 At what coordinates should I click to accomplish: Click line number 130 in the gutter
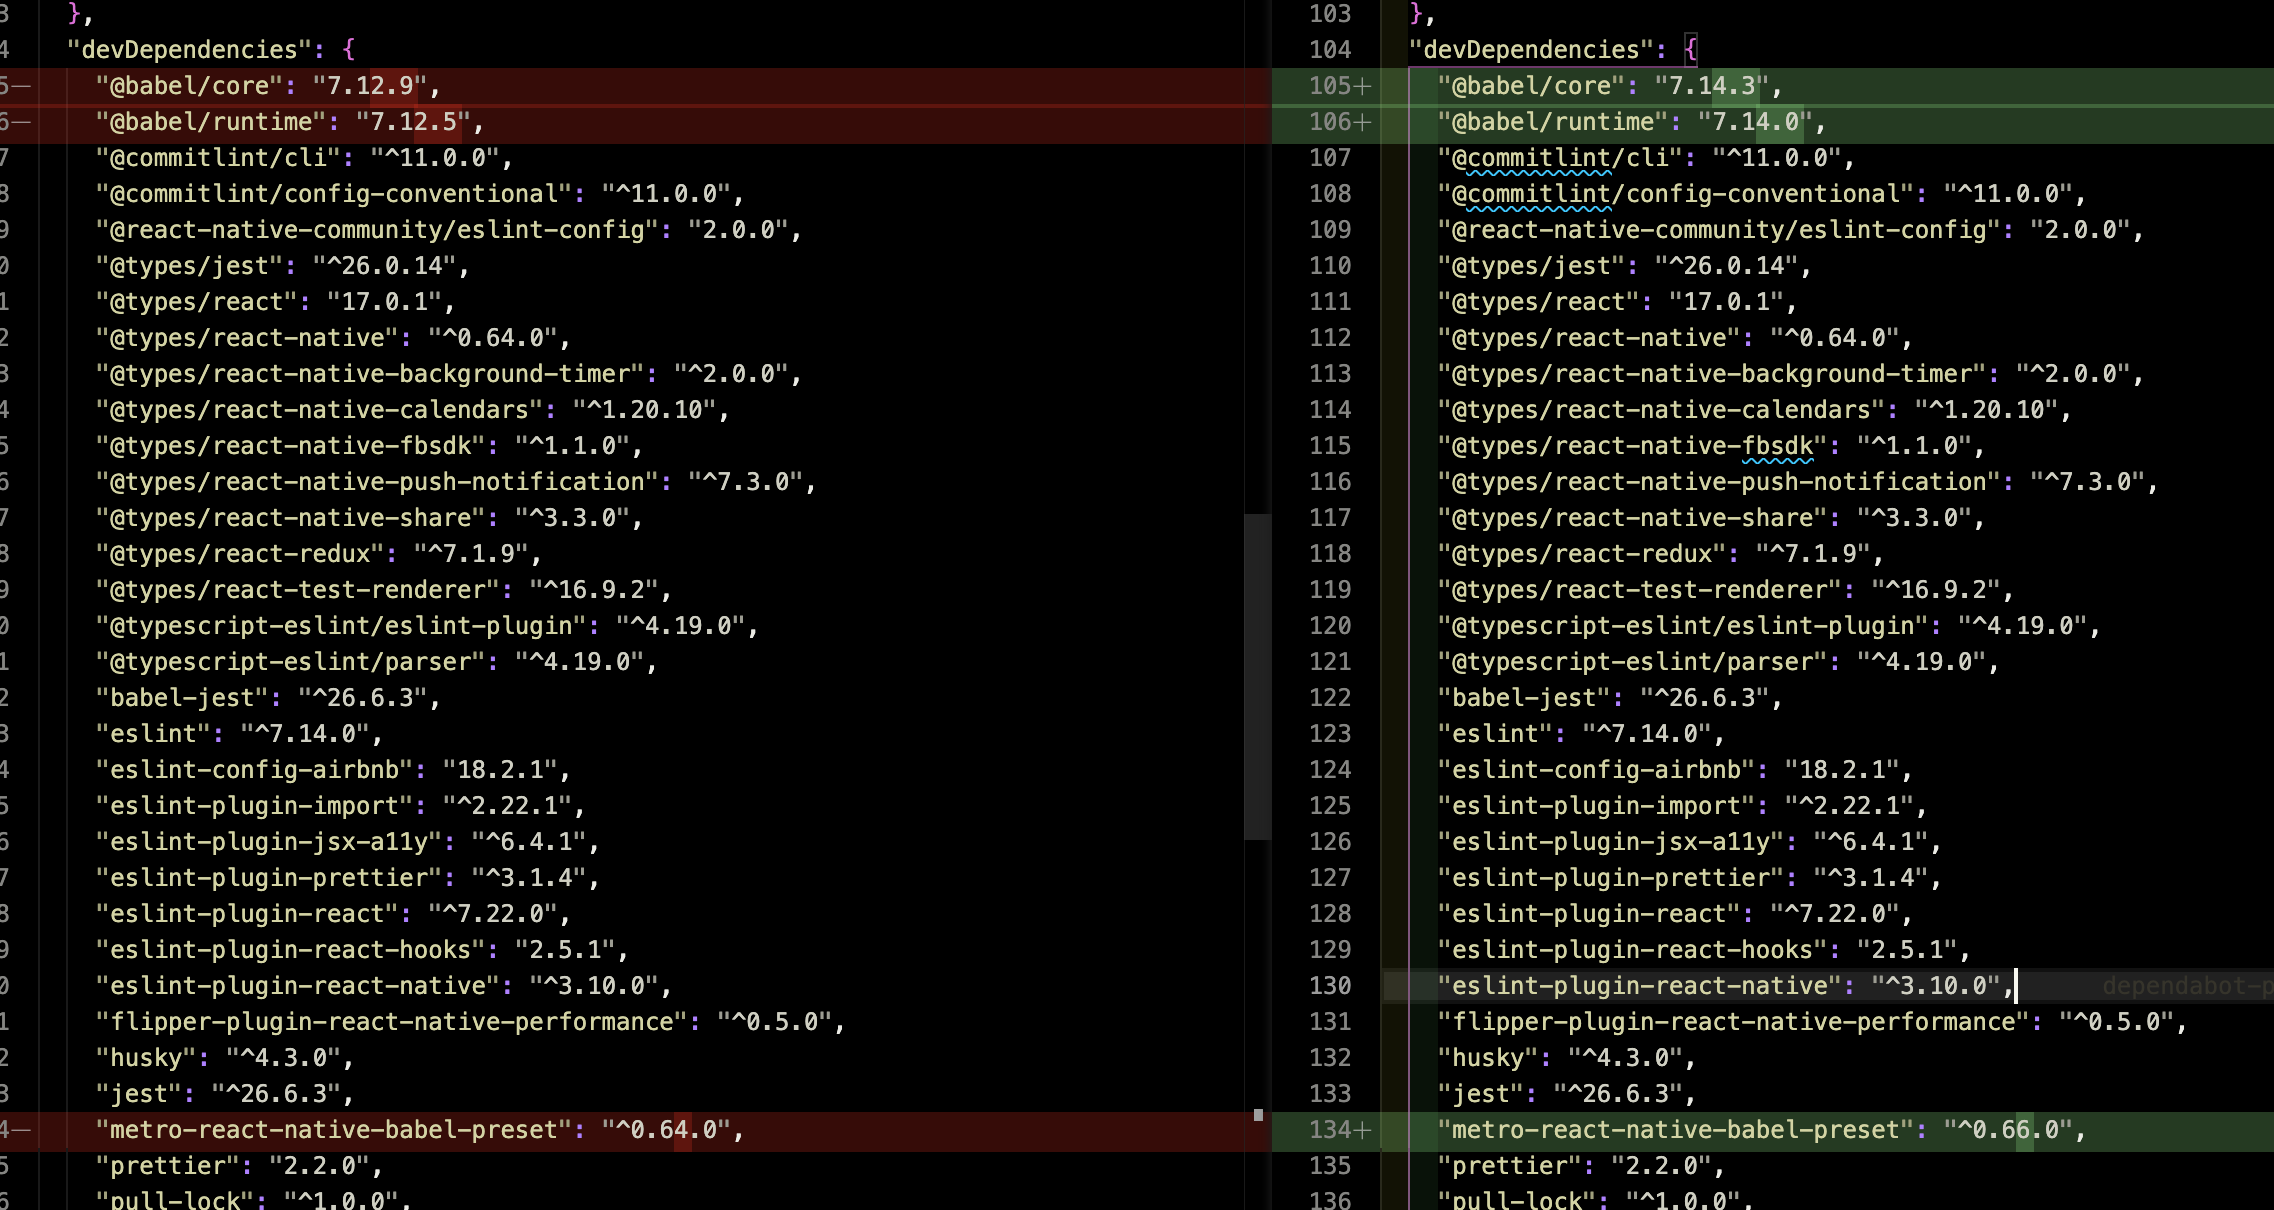(x=1330, y=986)
